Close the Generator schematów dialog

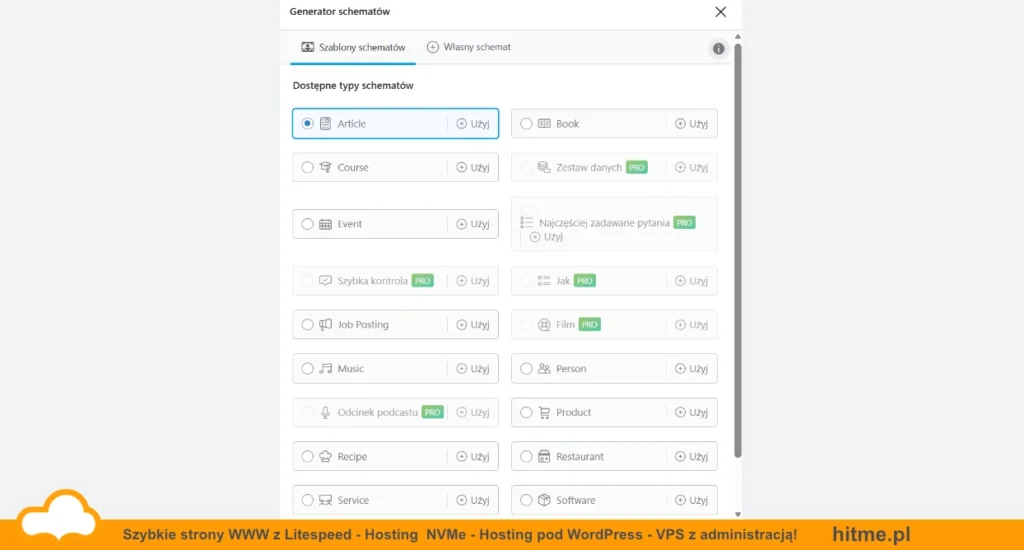click(720, 12)
